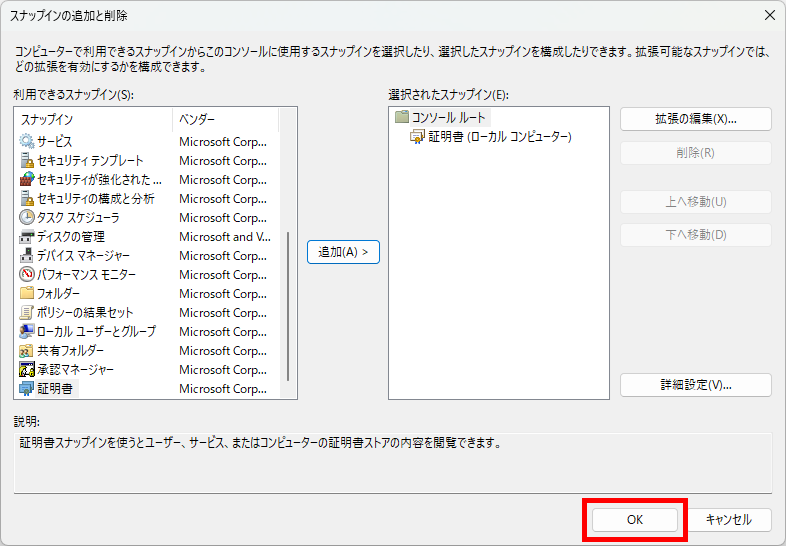Viewport: 786px width, 546px height.
Task: Open 詳細設定(V)... options
Action: coord(695,385)
